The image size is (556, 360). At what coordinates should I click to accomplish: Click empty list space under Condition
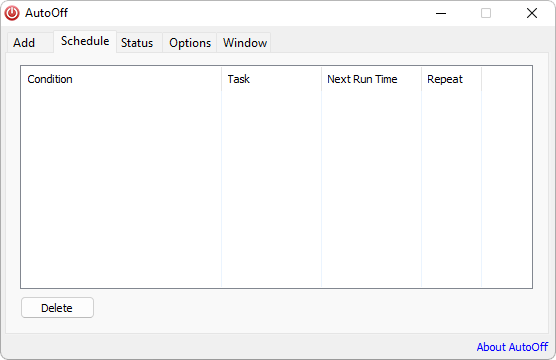[x=121, y=189]
